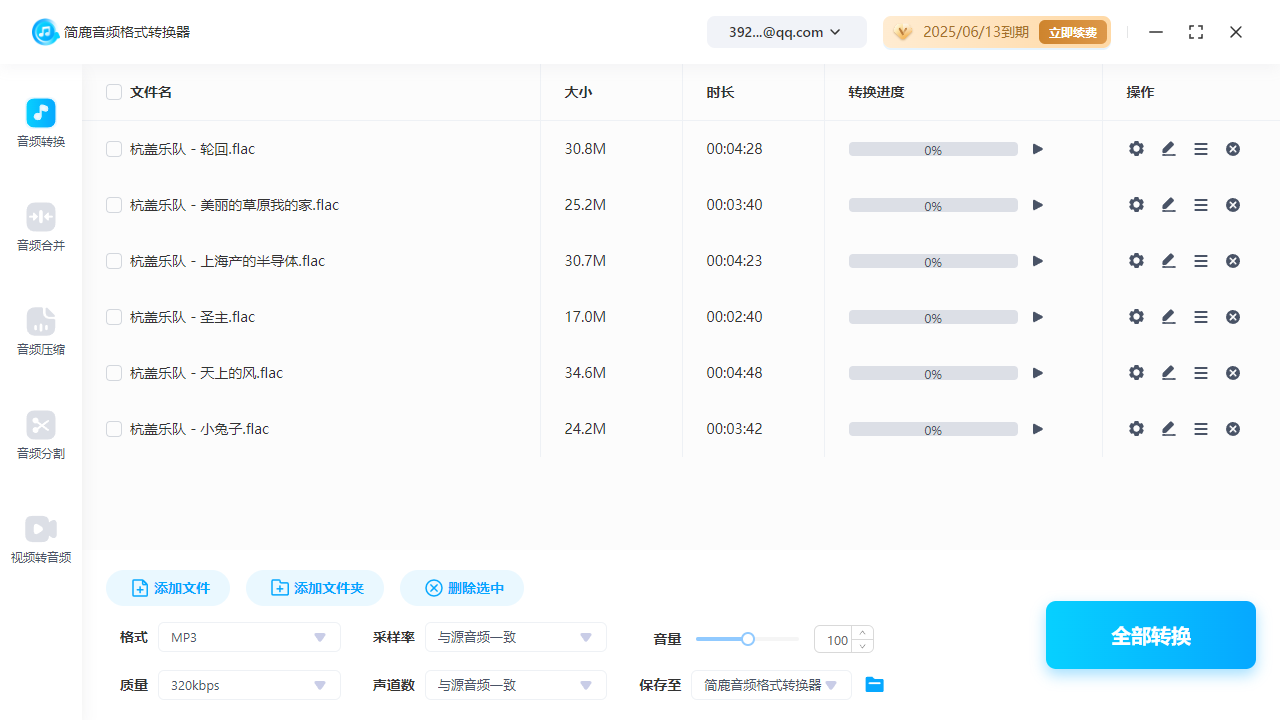Viewport: 1280px width, 720px height.
Task: Click the 音量 slider handle
Action: pos(747,639)
